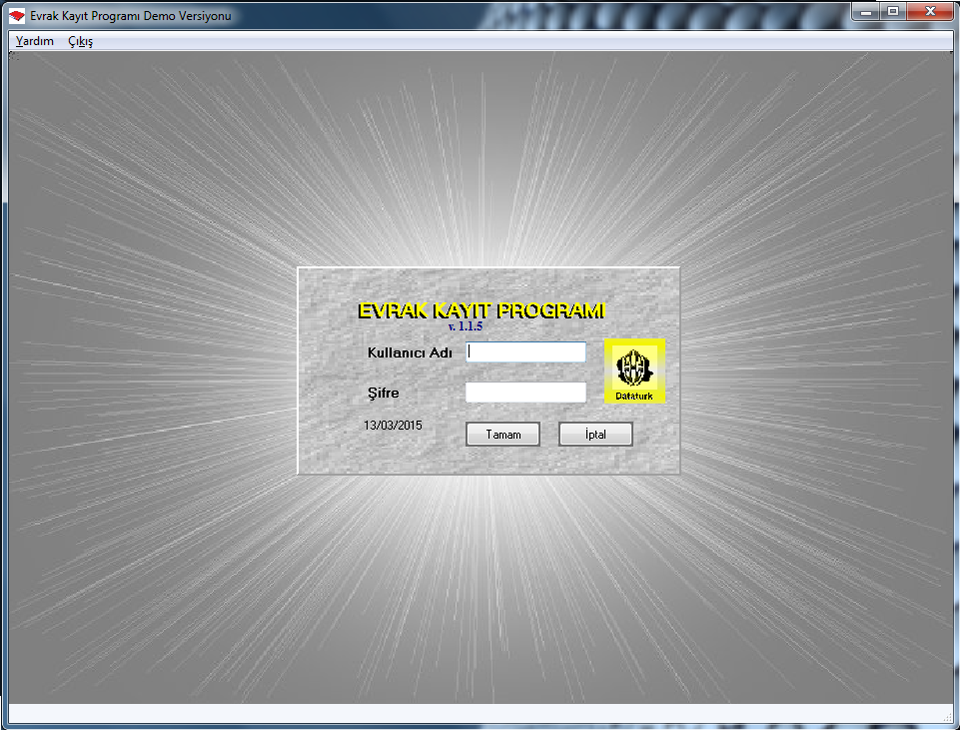Focus the Kullanıcı Adı input field
The height and width of the screenshot is (730, 960).
tap(525, 352)
